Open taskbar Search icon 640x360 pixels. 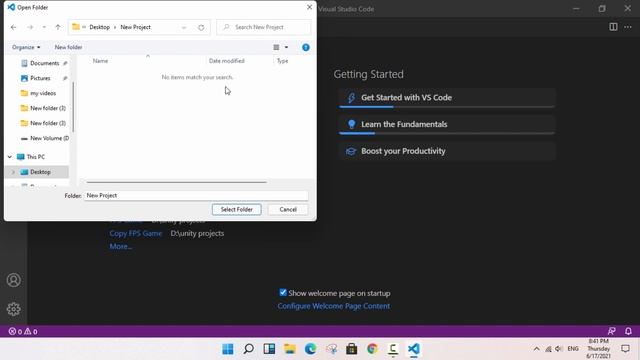248,349
